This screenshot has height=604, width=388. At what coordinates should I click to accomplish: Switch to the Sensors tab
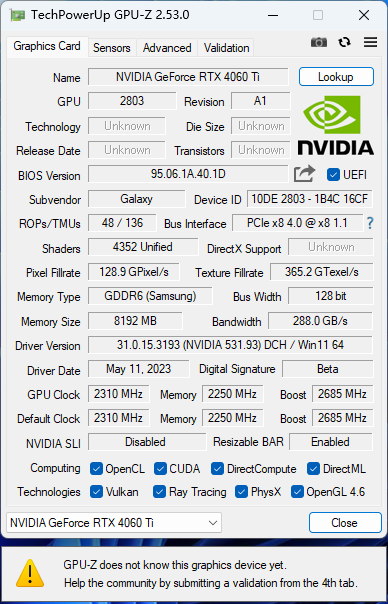[x=112, y=48]
